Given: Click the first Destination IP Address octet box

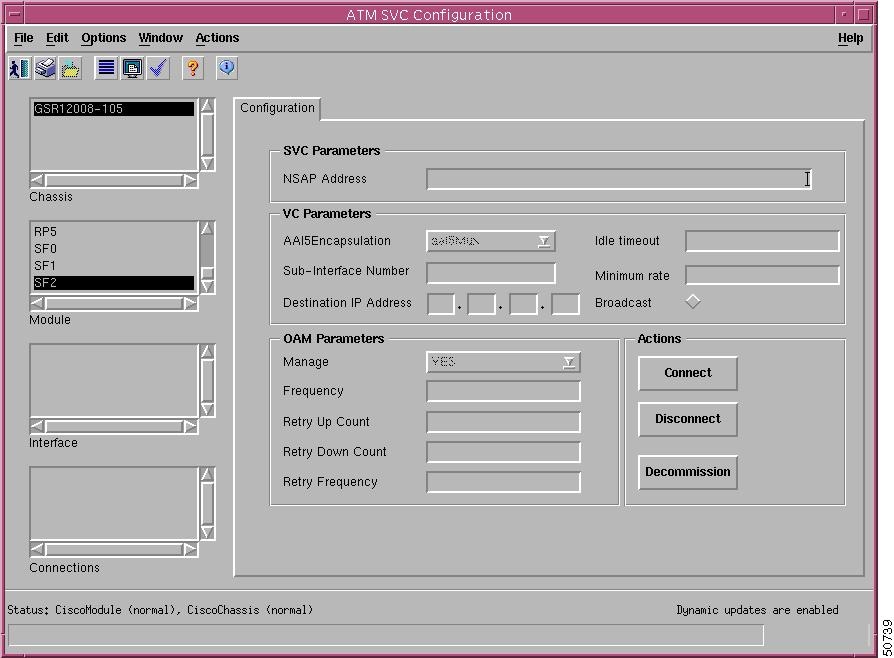Looking at the screenshot, I should [x=441, y=304].
